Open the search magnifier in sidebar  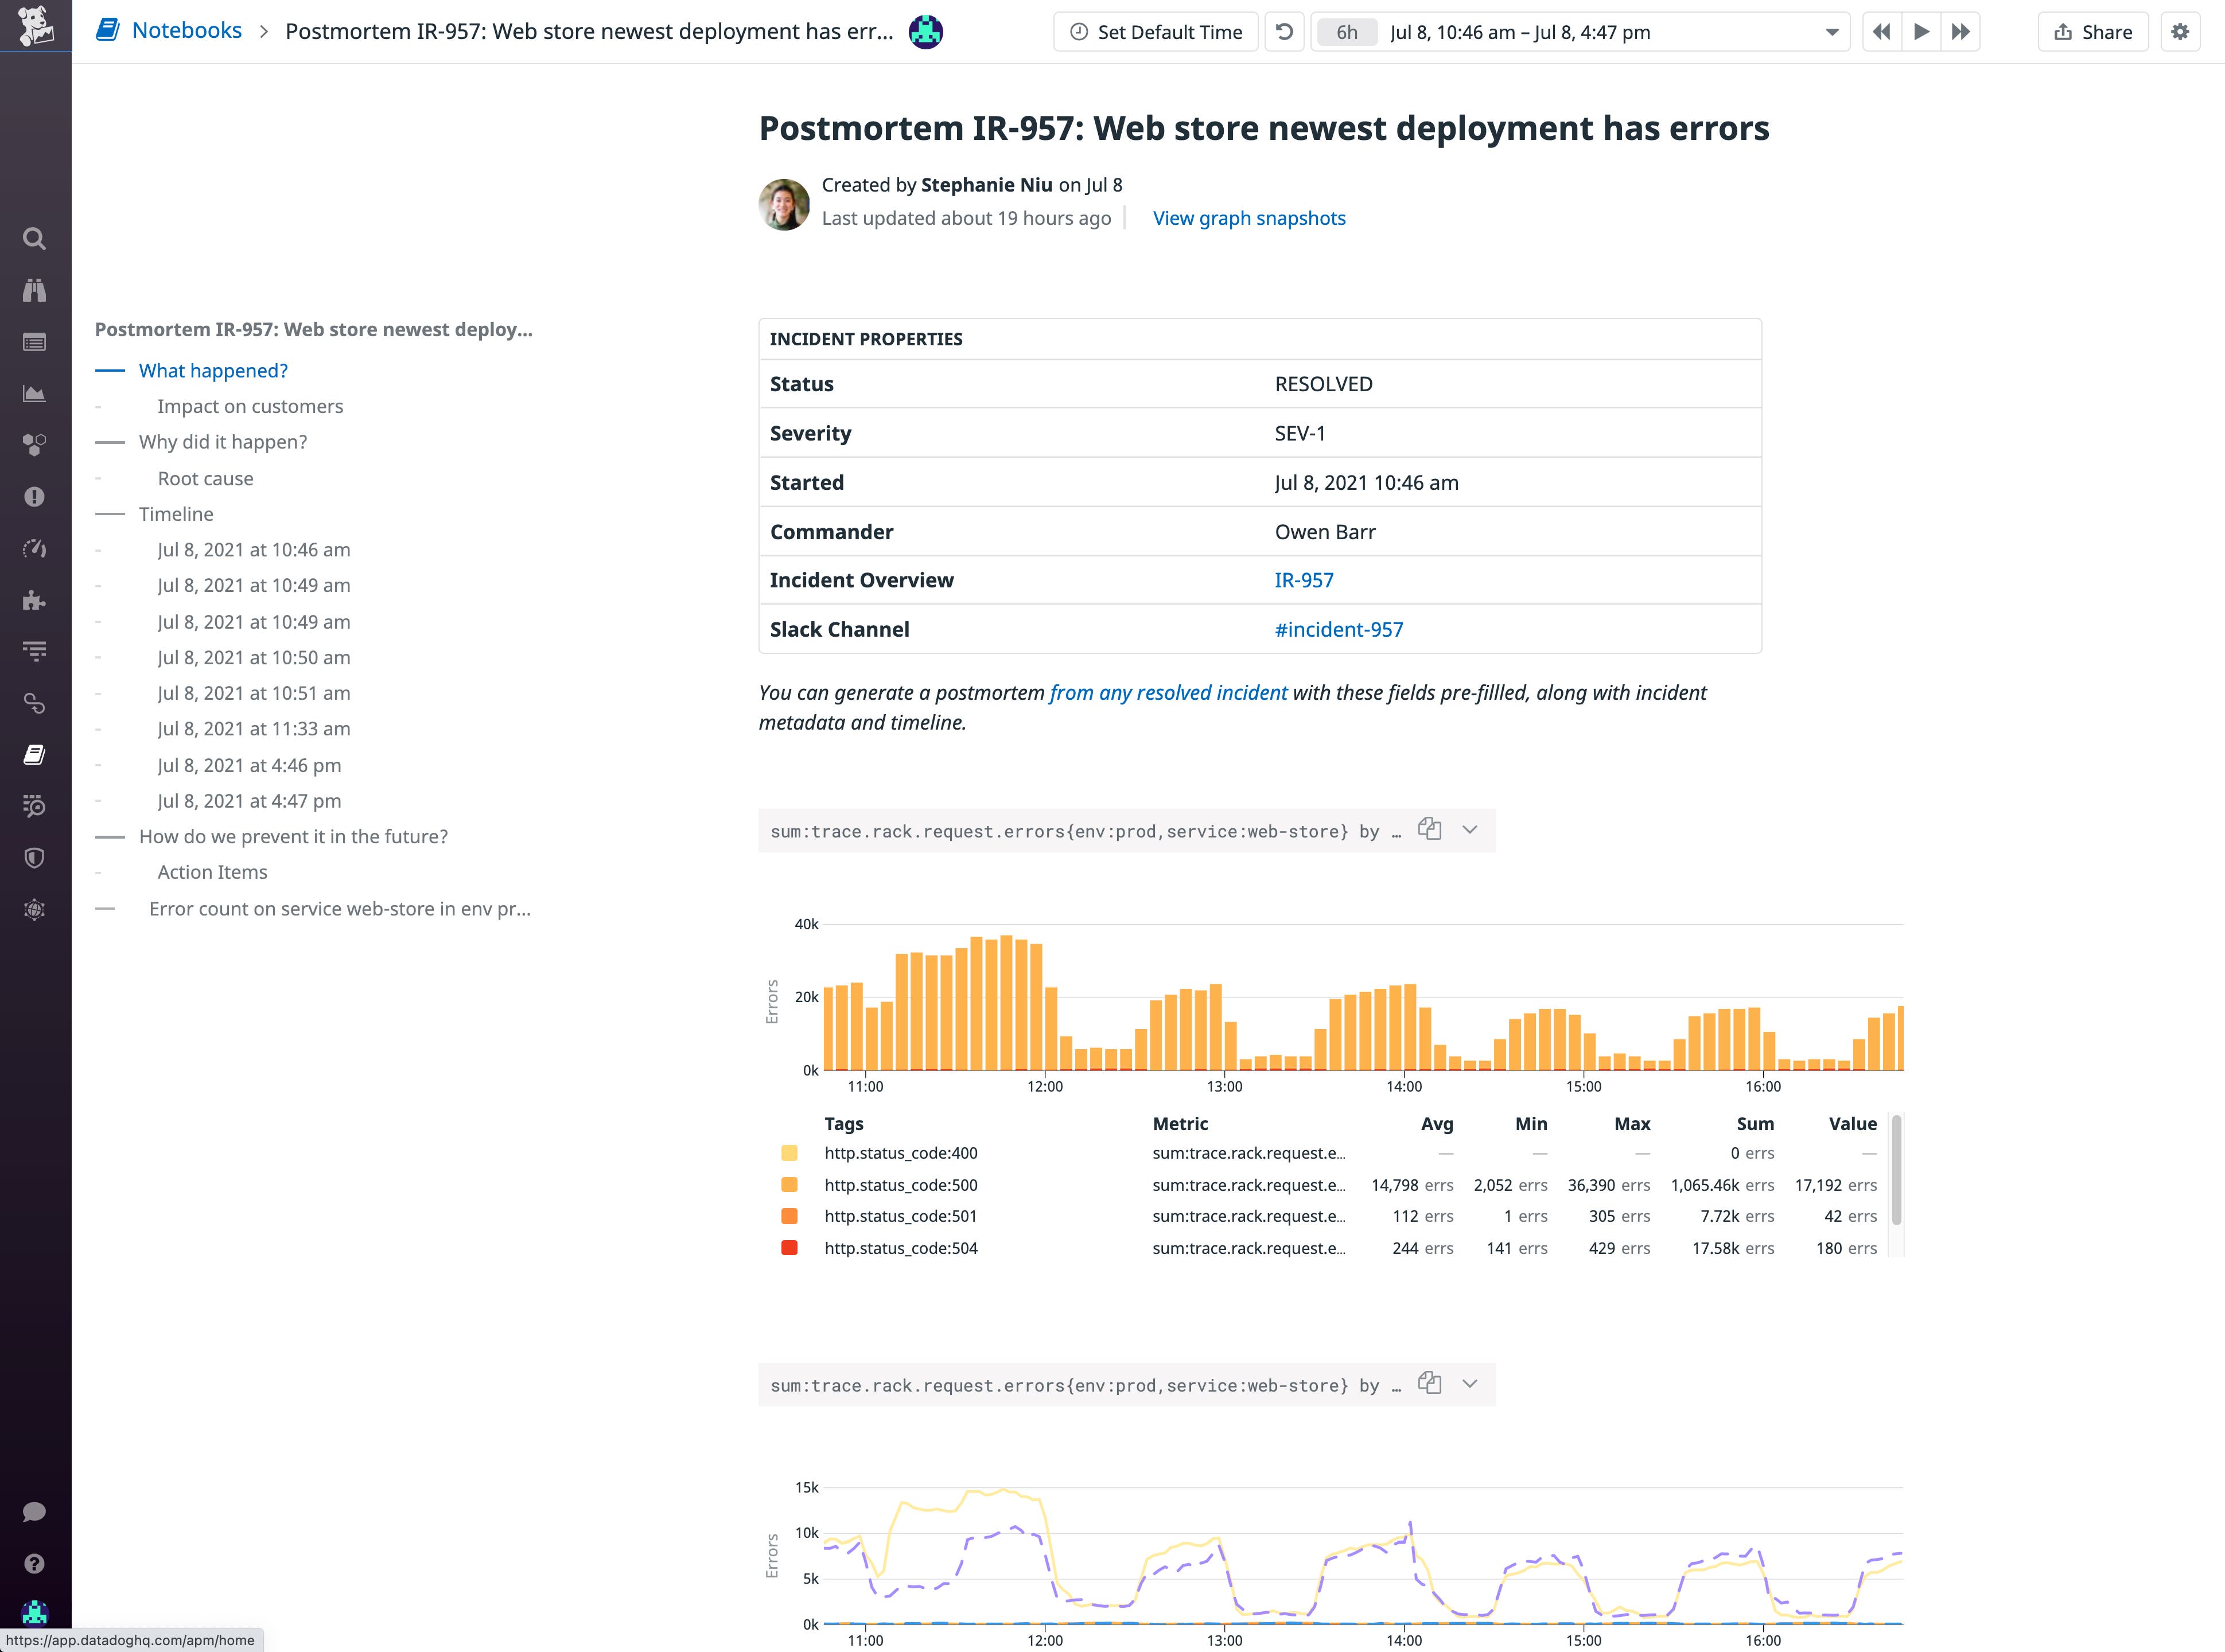(x=34, y=239)
